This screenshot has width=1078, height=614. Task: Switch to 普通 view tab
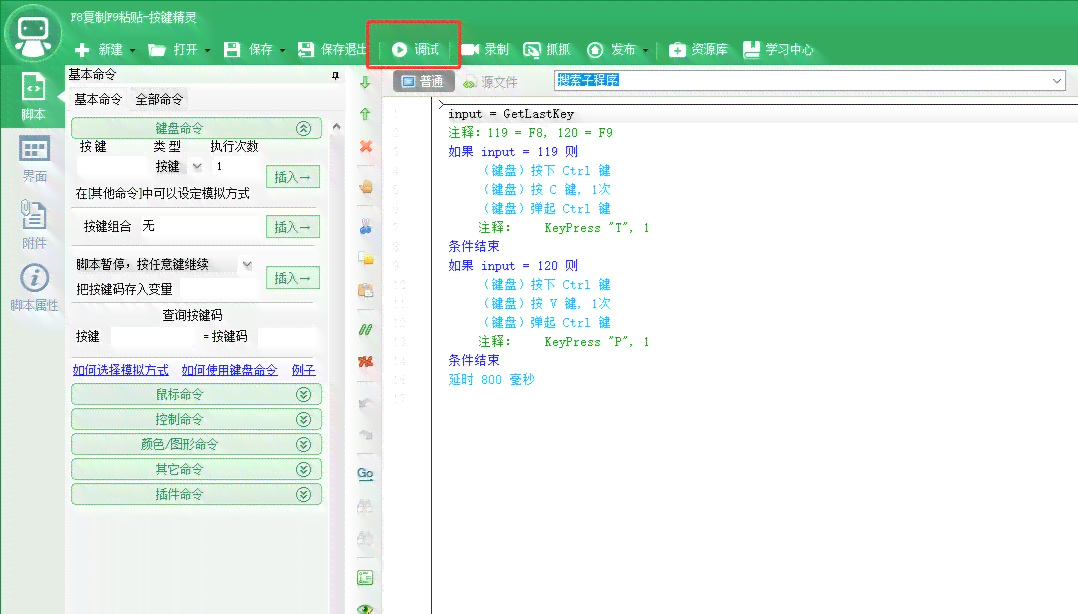[x=423, y=82]
